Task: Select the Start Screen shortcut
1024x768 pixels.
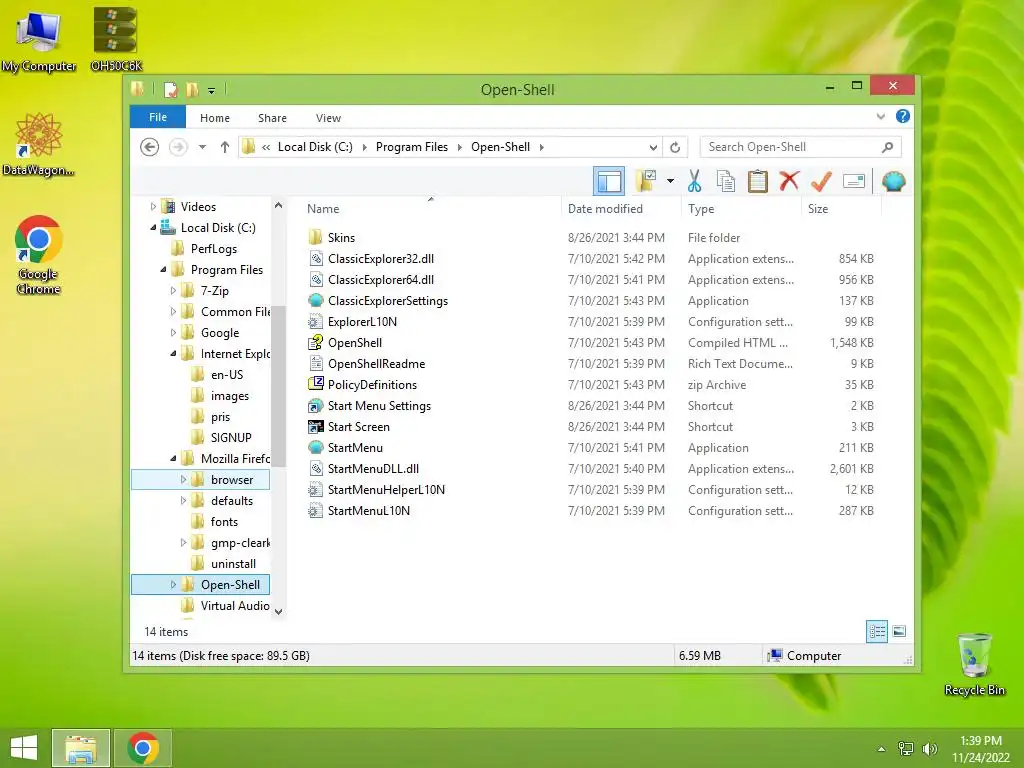Action: coord(359,426)
